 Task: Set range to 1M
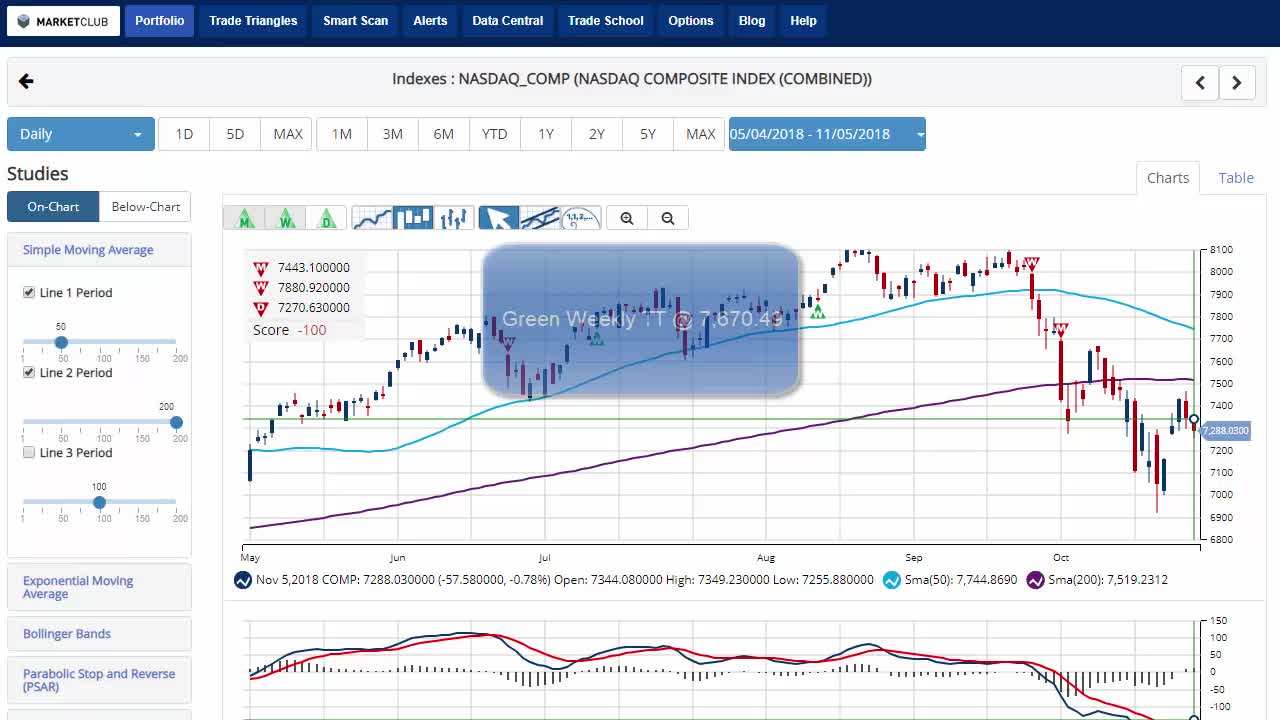342,134
